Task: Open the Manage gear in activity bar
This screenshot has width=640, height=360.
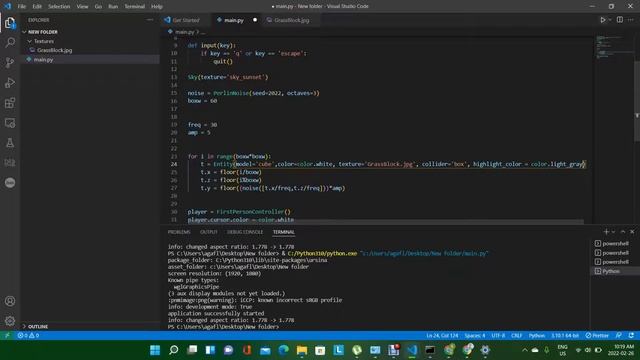Action: [10, 321]
